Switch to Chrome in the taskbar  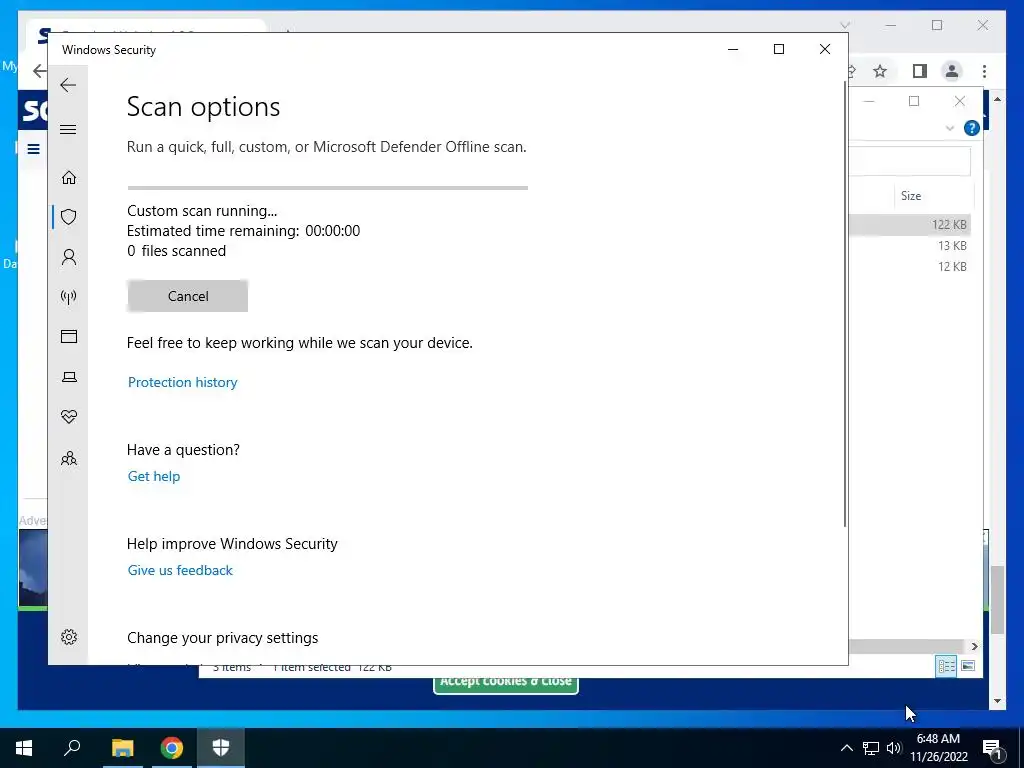click(172, 748)
